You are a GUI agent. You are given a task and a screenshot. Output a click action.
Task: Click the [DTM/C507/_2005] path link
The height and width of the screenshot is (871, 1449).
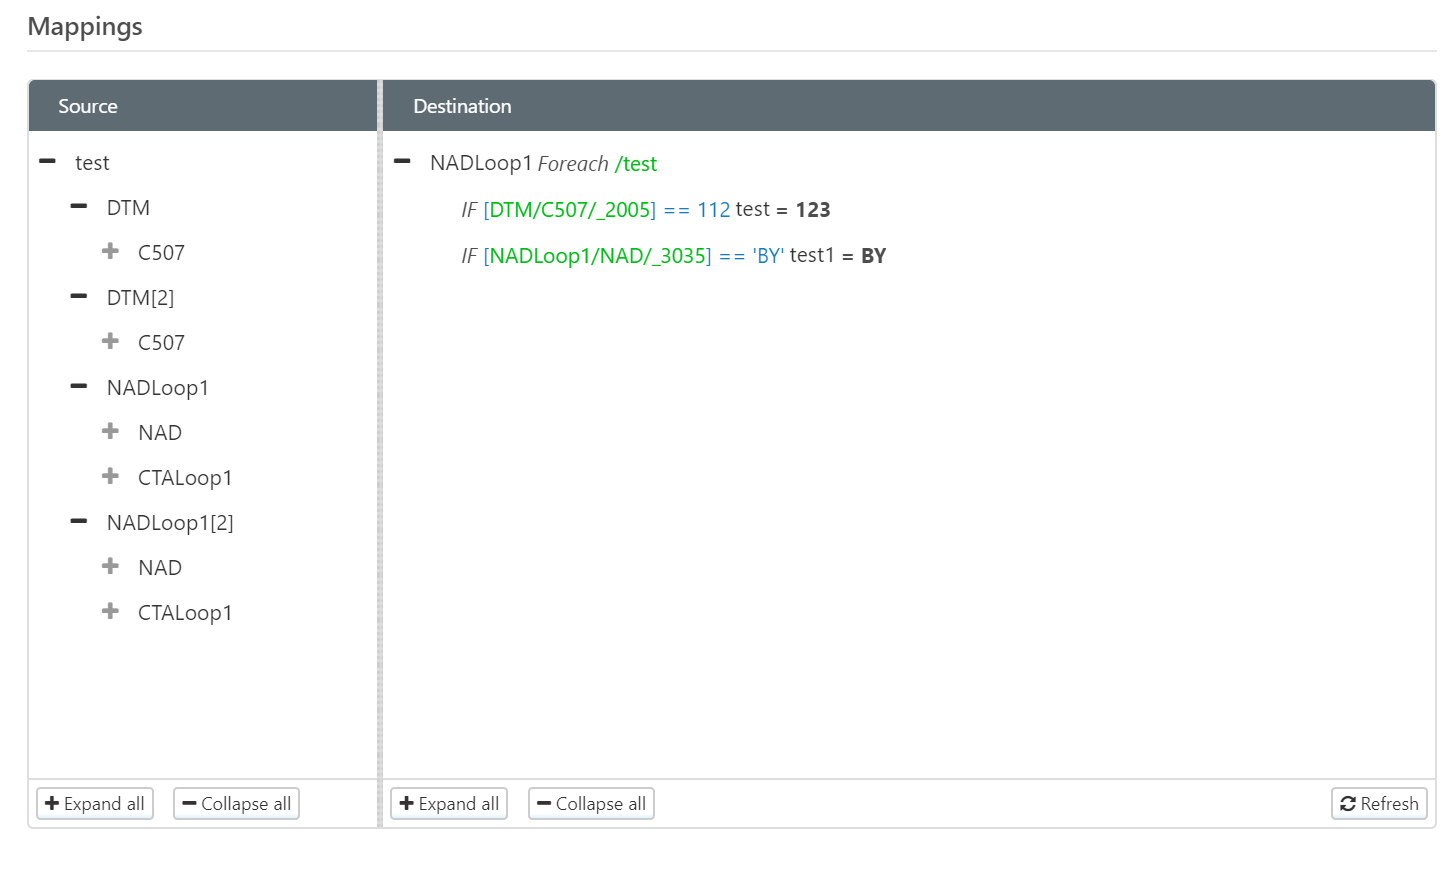570,209
